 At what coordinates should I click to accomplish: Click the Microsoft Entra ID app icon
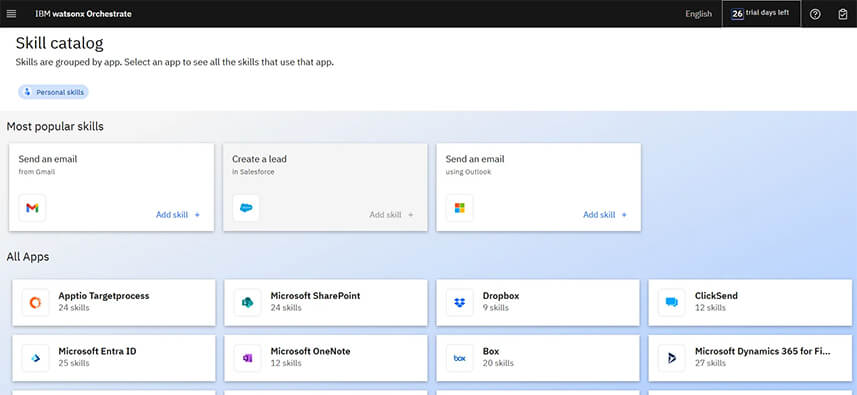(36, 358)
